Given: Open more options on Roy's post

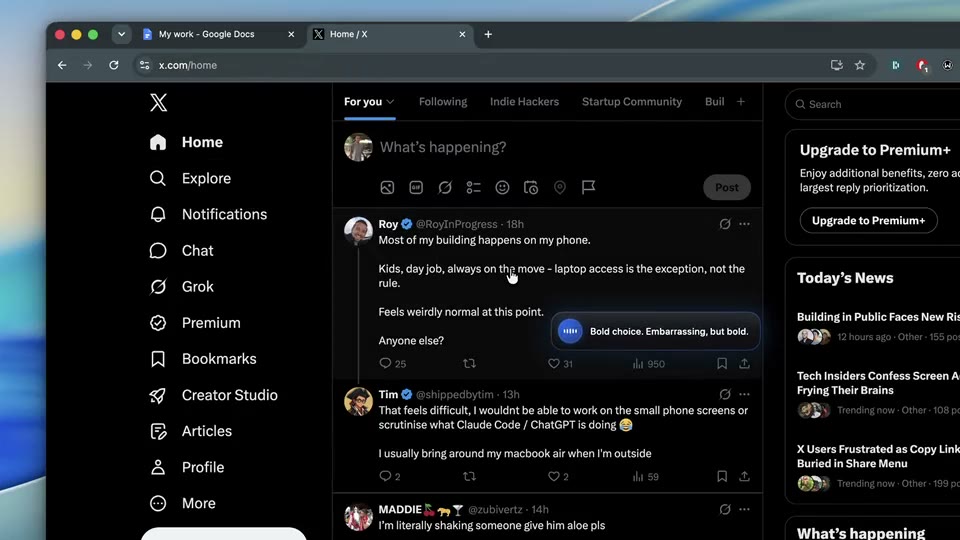Looking at the screenshot, I should click(x=744, y=224).
